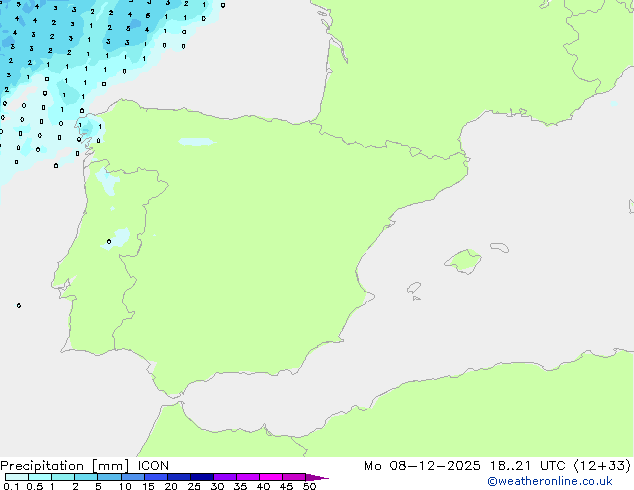Select the 0.5–1 mm legend swatch
The width and height of the screenshot is (634, 490).
click(40, 477)
